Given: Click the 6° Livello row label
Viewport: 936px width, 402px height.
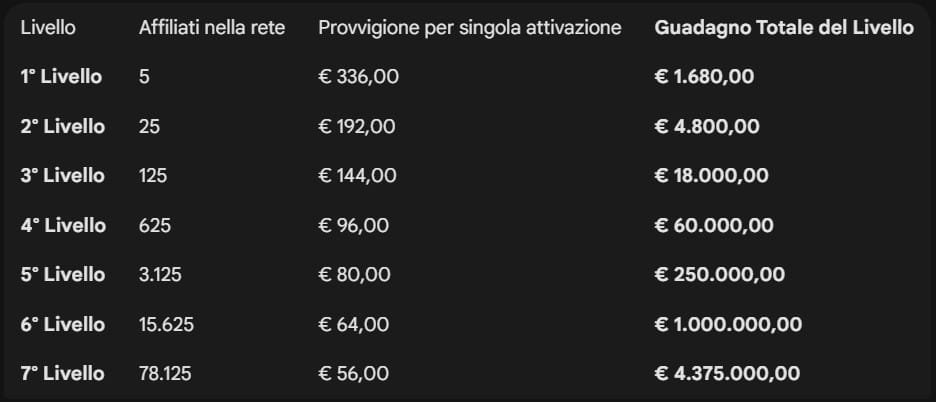Looking at the screenshot, I should point(62,325).
